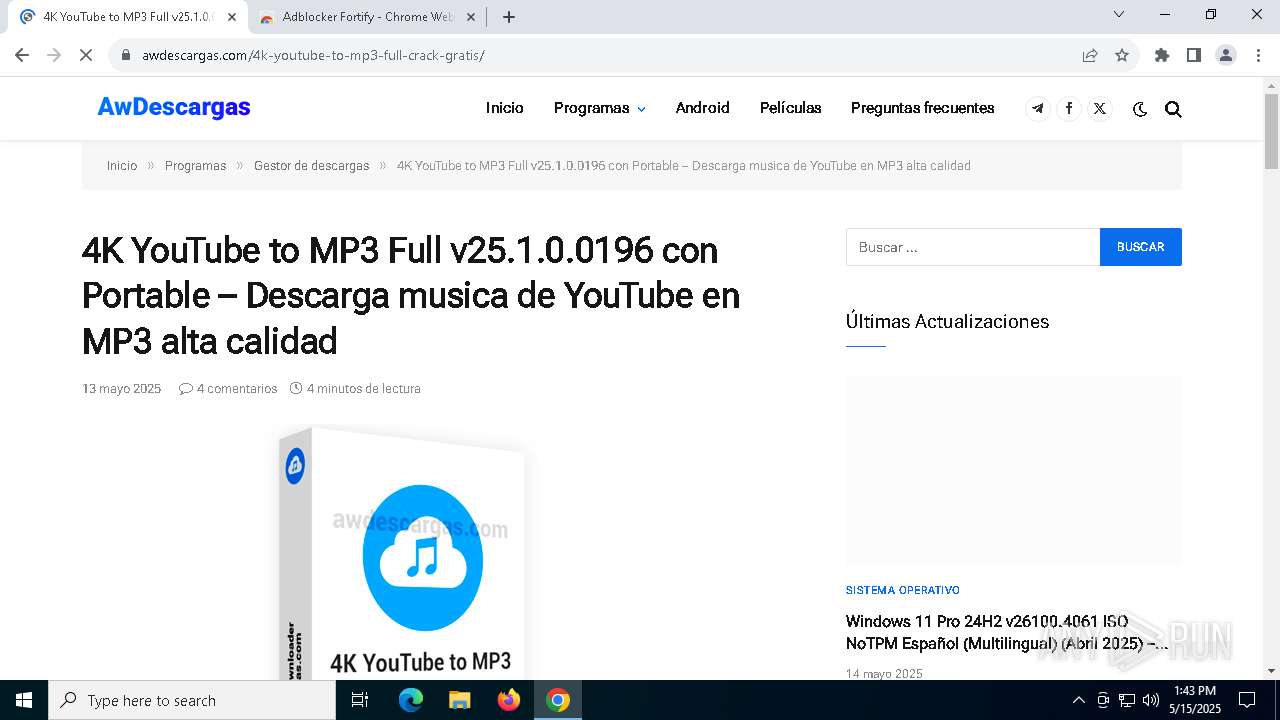Image resolution: width=1280 pixels, height=720 pixels.
Task: Stop loading the page with X button
Action: click(x=86, y=55)
